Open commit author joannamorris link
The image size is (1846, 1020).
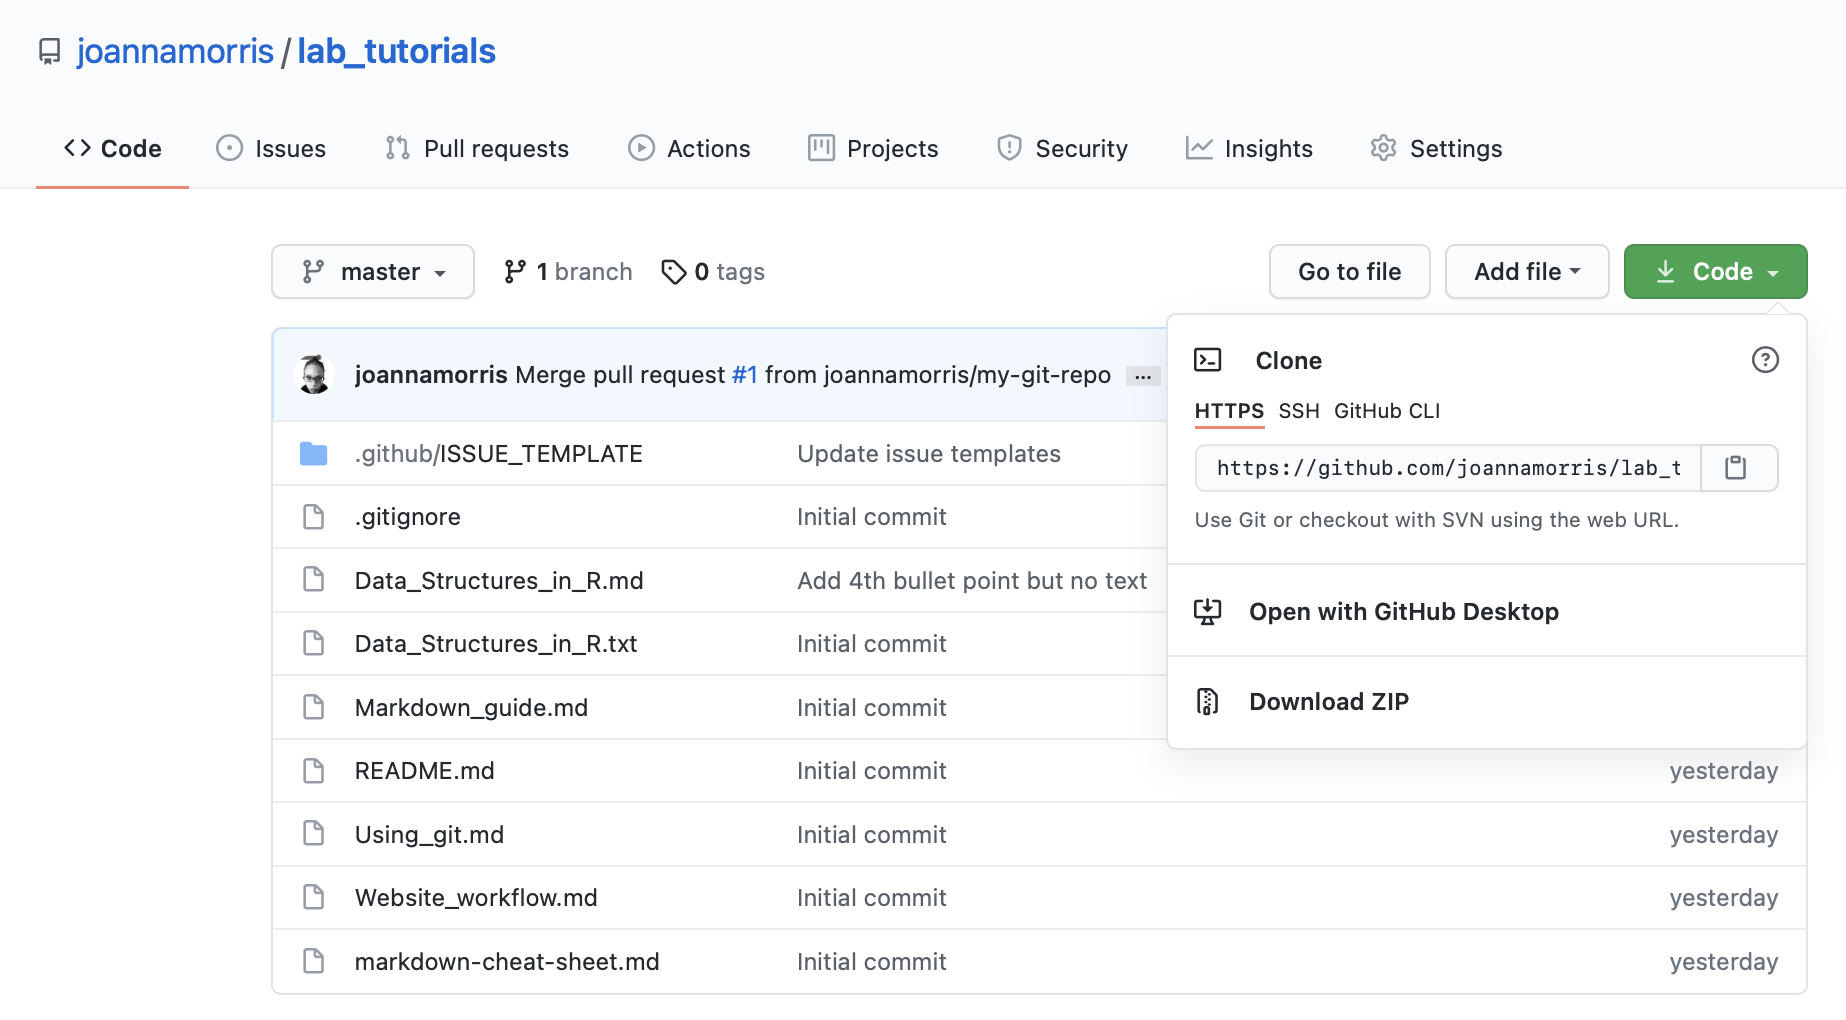point(431,374)
